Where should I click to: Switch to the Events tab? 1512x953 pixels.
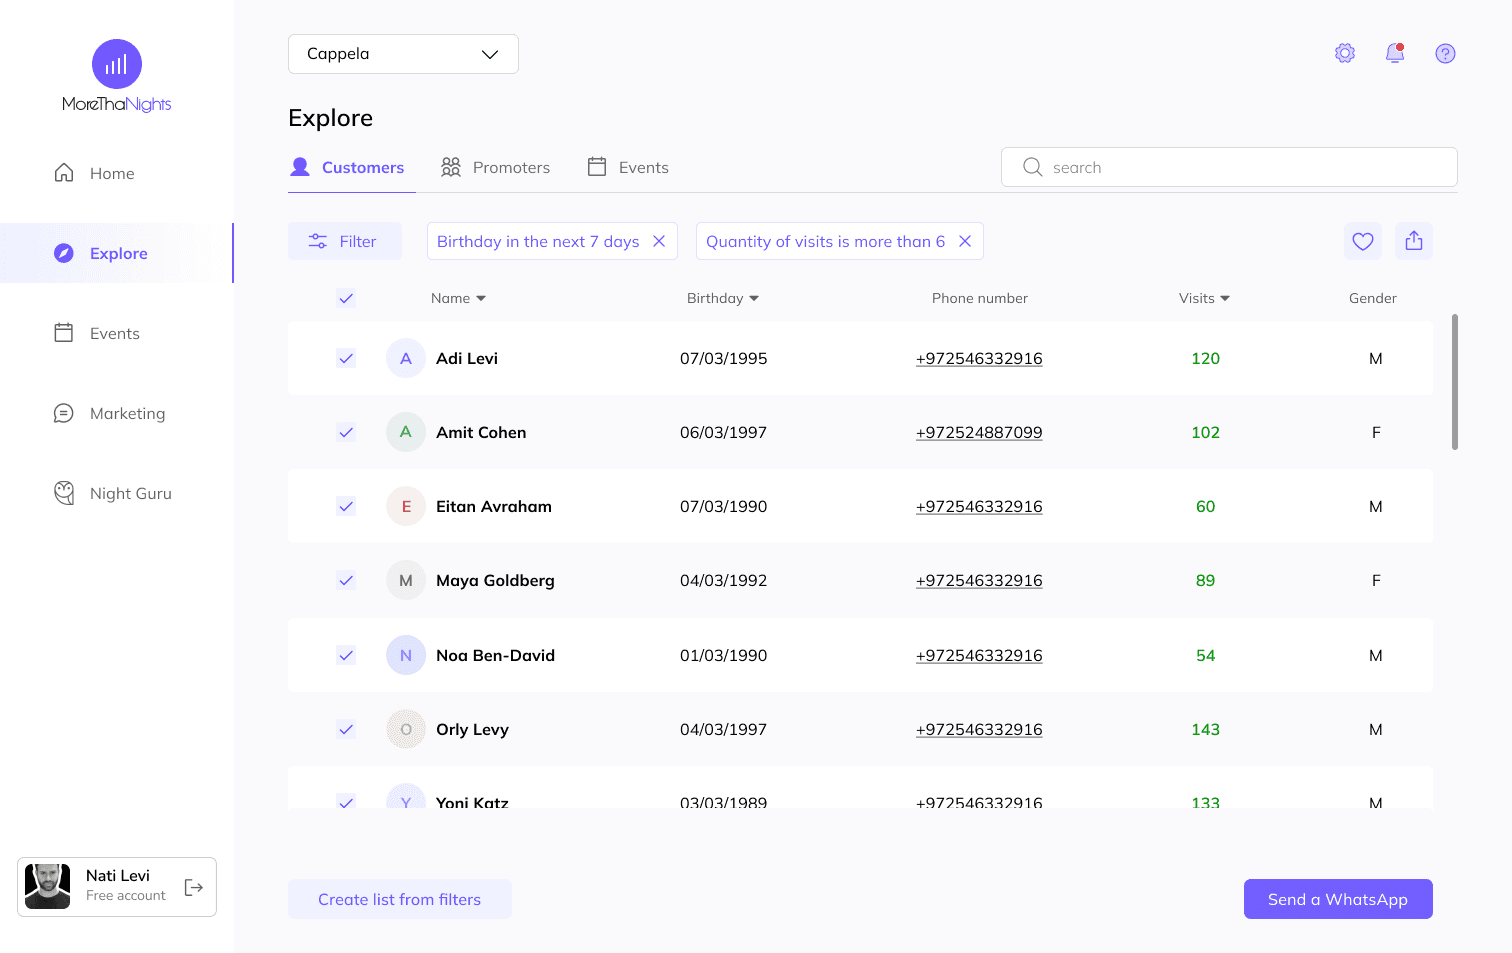point(627,167)
